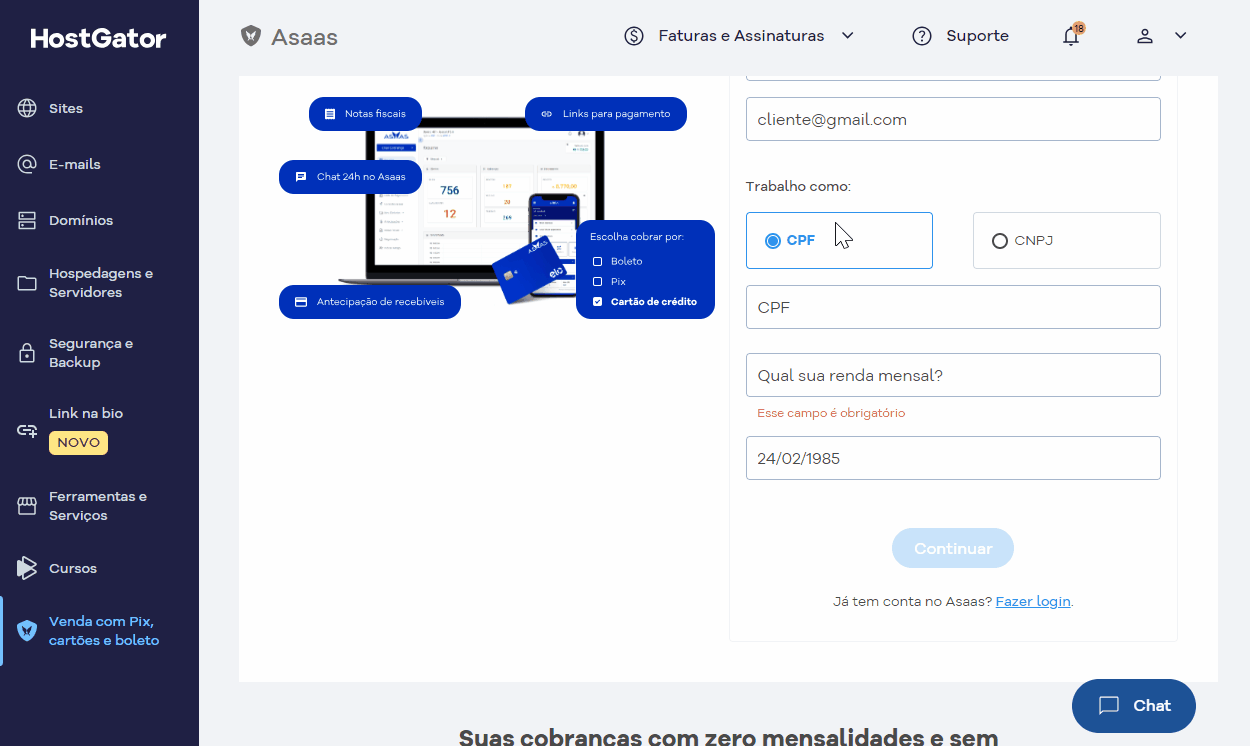This screenshot has width=1250, height=746.
Task: Focus the birth date field 24/02/1985
Action: (953, 458)
